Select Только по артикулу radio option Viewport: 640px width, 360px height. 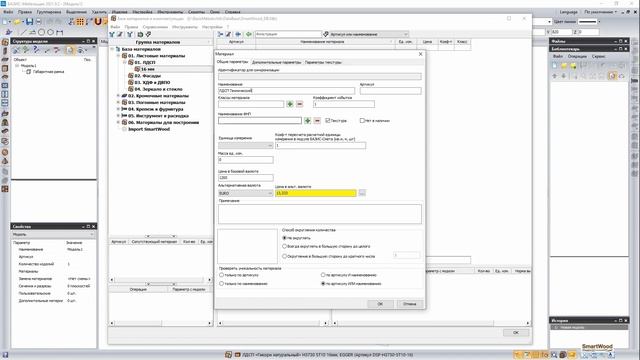coord(222,275)
